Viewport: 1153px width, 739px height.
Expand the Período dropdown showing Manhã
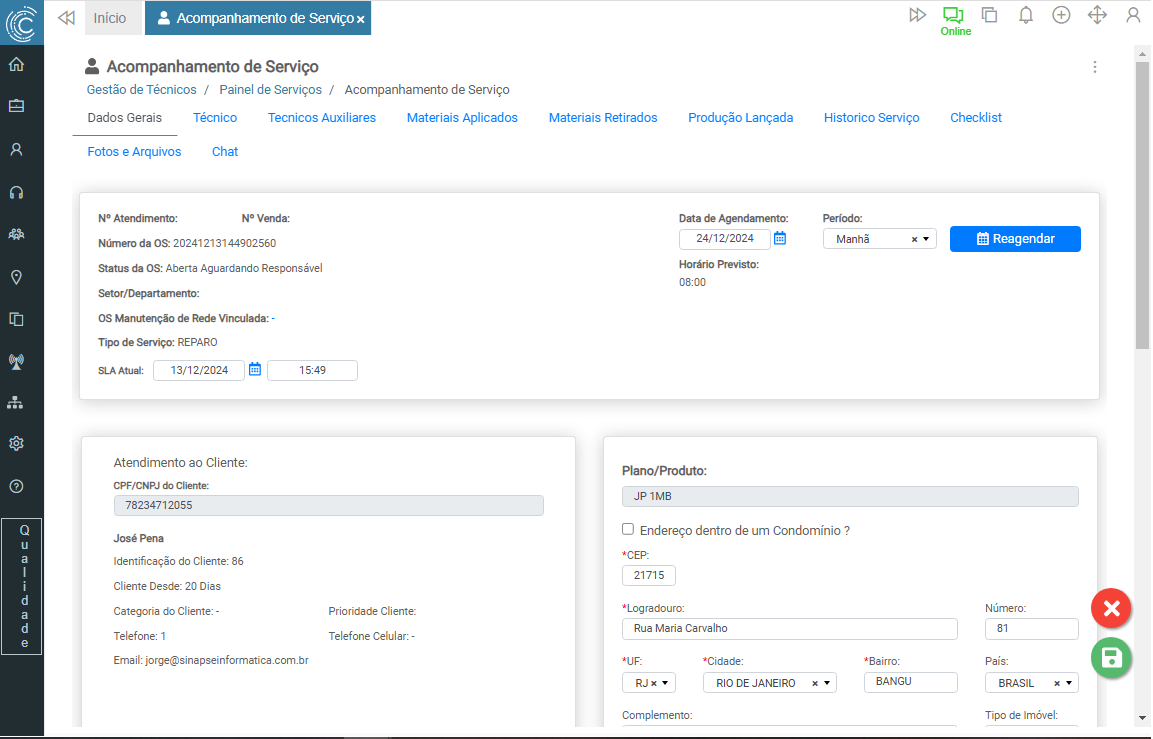(x=926, y=239)
